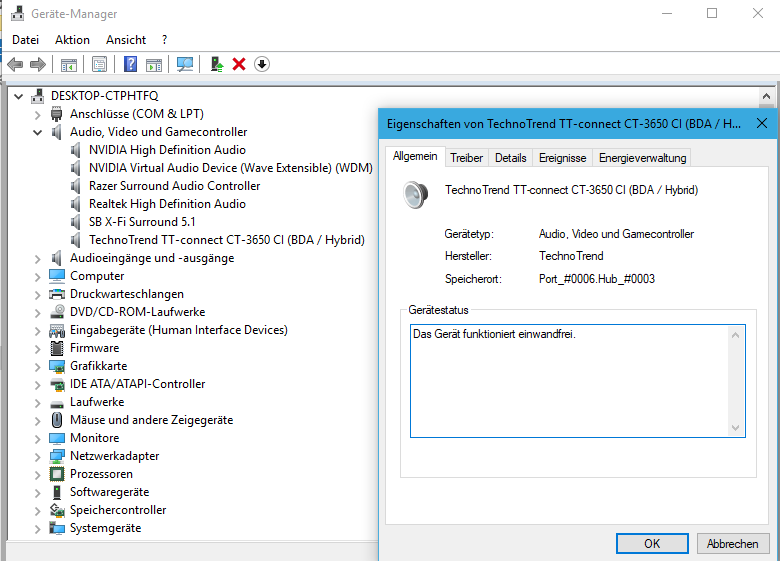780x561 pixels.
Task: Click the Gerätestatus scrollbar down arrow
Action: tap(736, 428)
